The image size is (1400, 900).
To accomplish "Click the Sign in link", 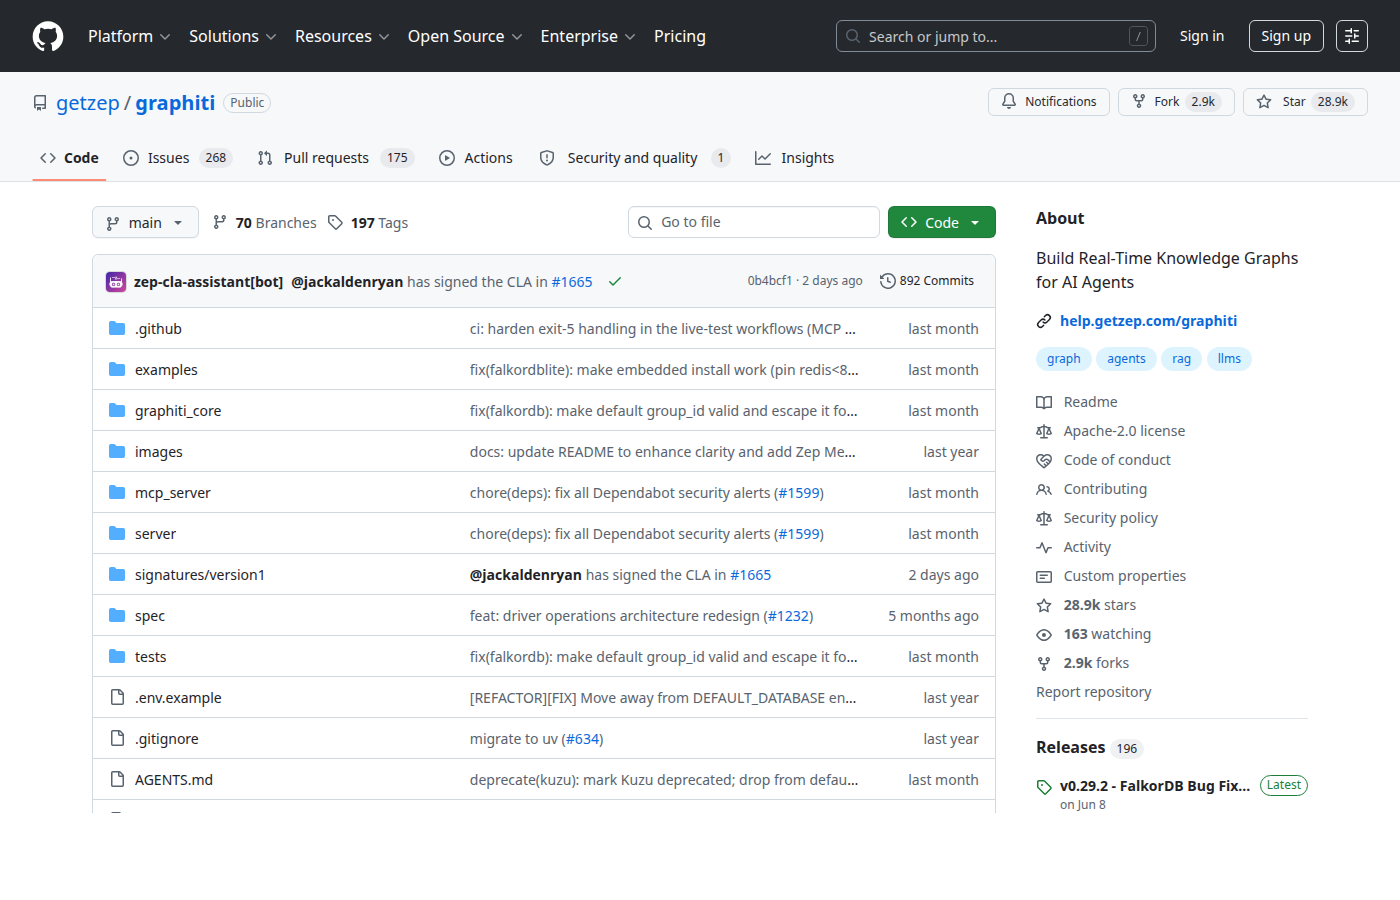I will (1202, 36).
